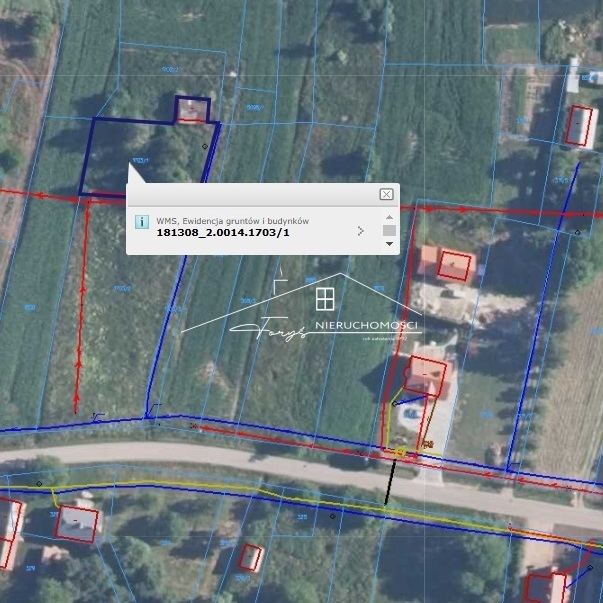Select the yellow marker at road edge

pos(400,452)
